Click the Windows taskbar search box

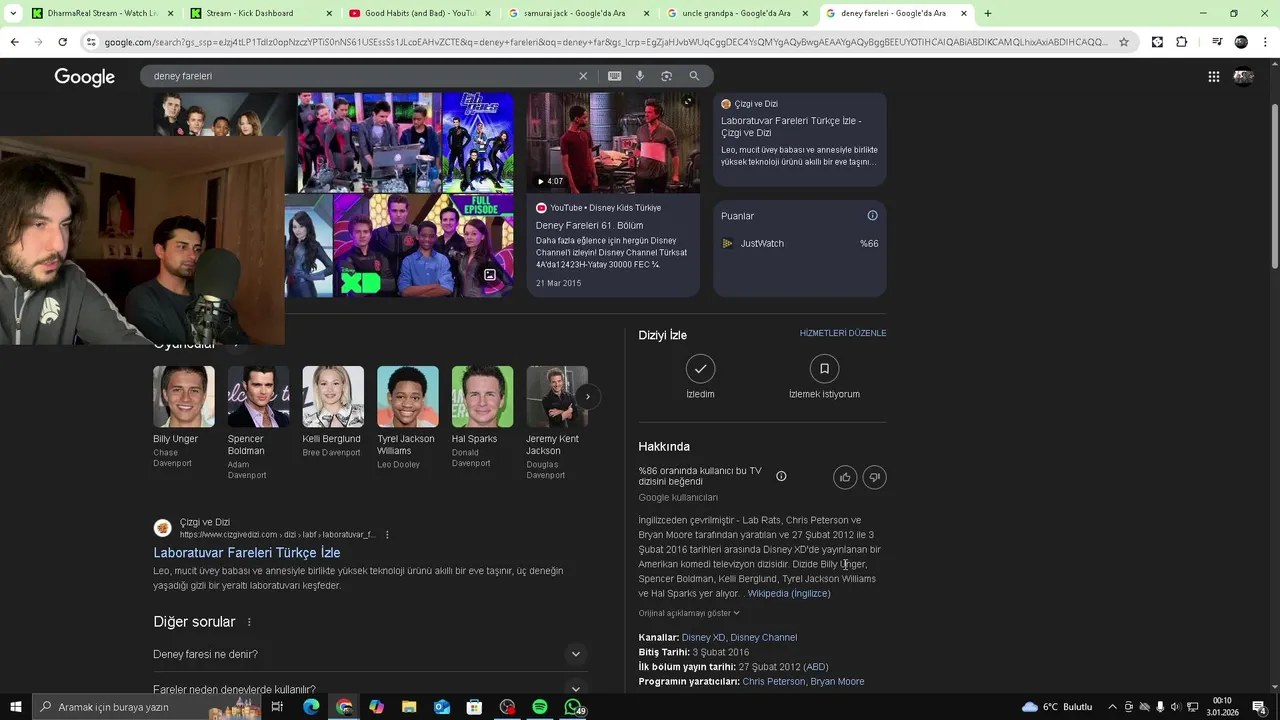pyautogui.click(x=148, y=707)
